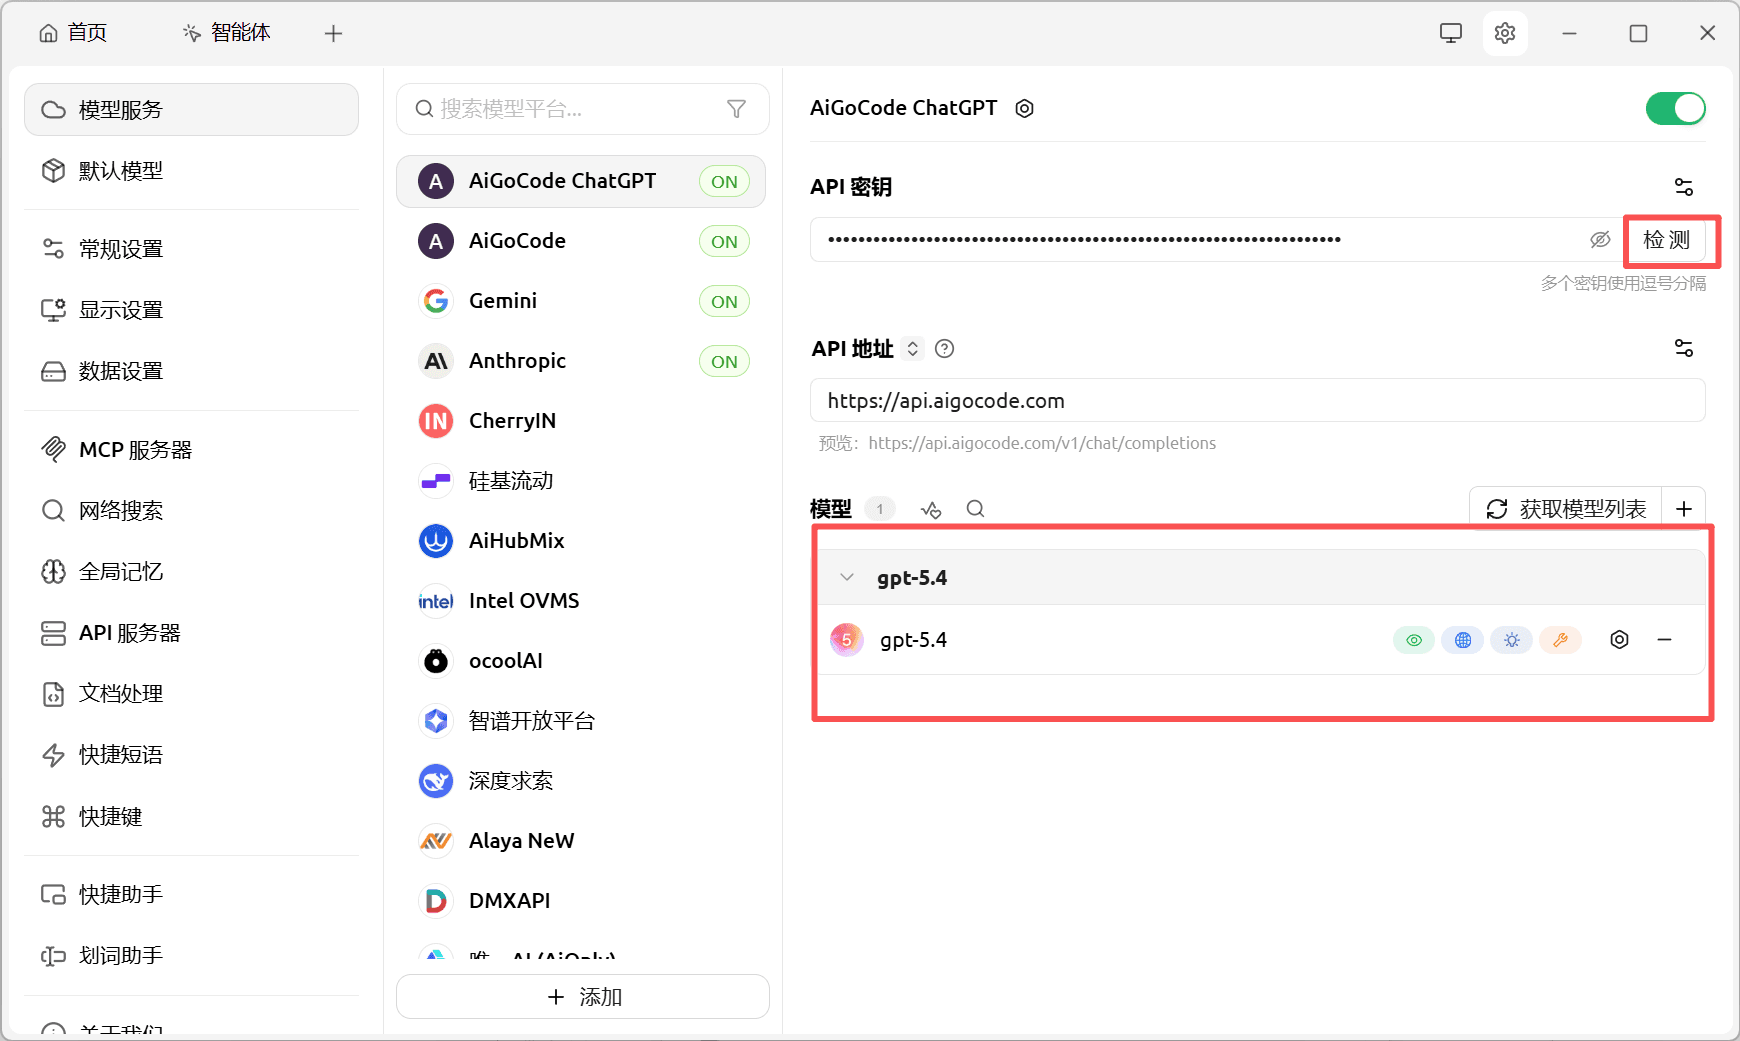Image resolution: width=1740 pixels, height=1041 pixels.
Task: Click the vision eye tag on gpt-5.4
Action: pos(1414,640)
